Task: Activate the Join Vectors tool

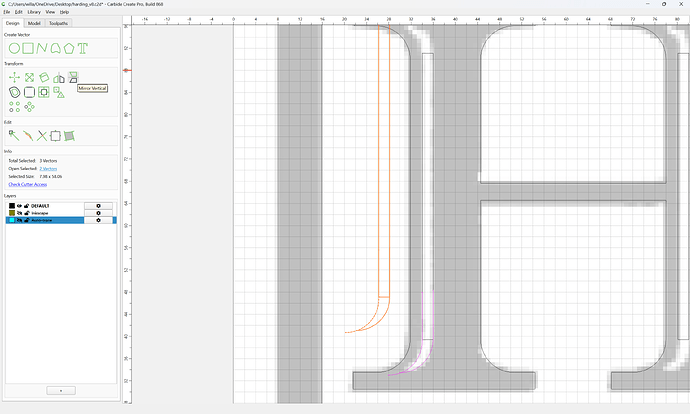Action: pyautogui.click(x=28, y=136)
